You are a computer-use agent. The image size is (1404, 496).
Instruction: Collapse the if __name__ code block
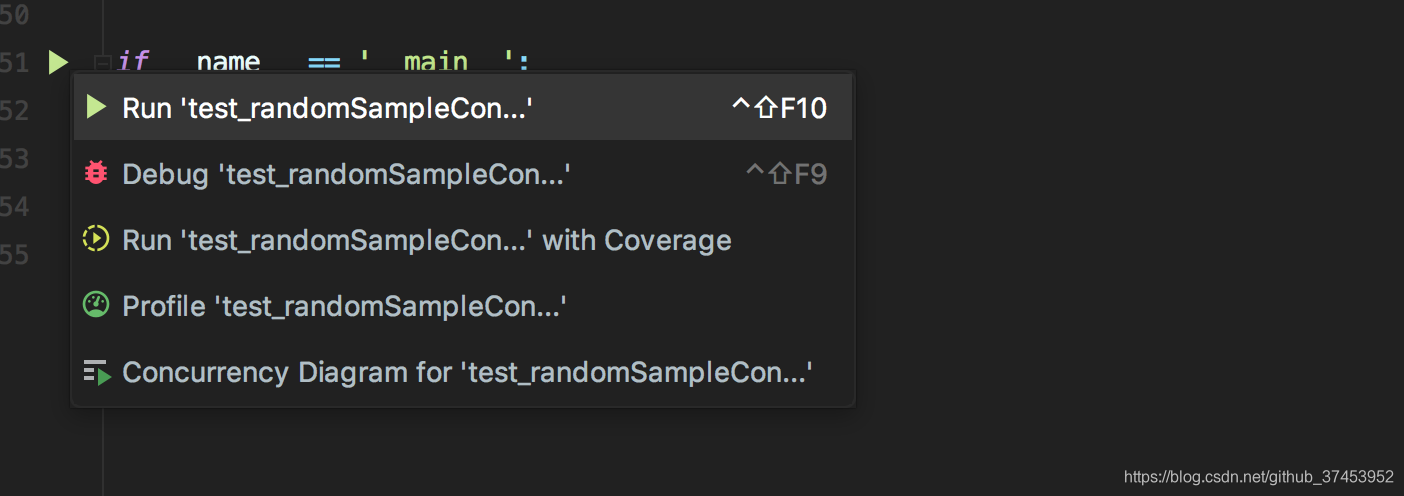coord(102,63)
